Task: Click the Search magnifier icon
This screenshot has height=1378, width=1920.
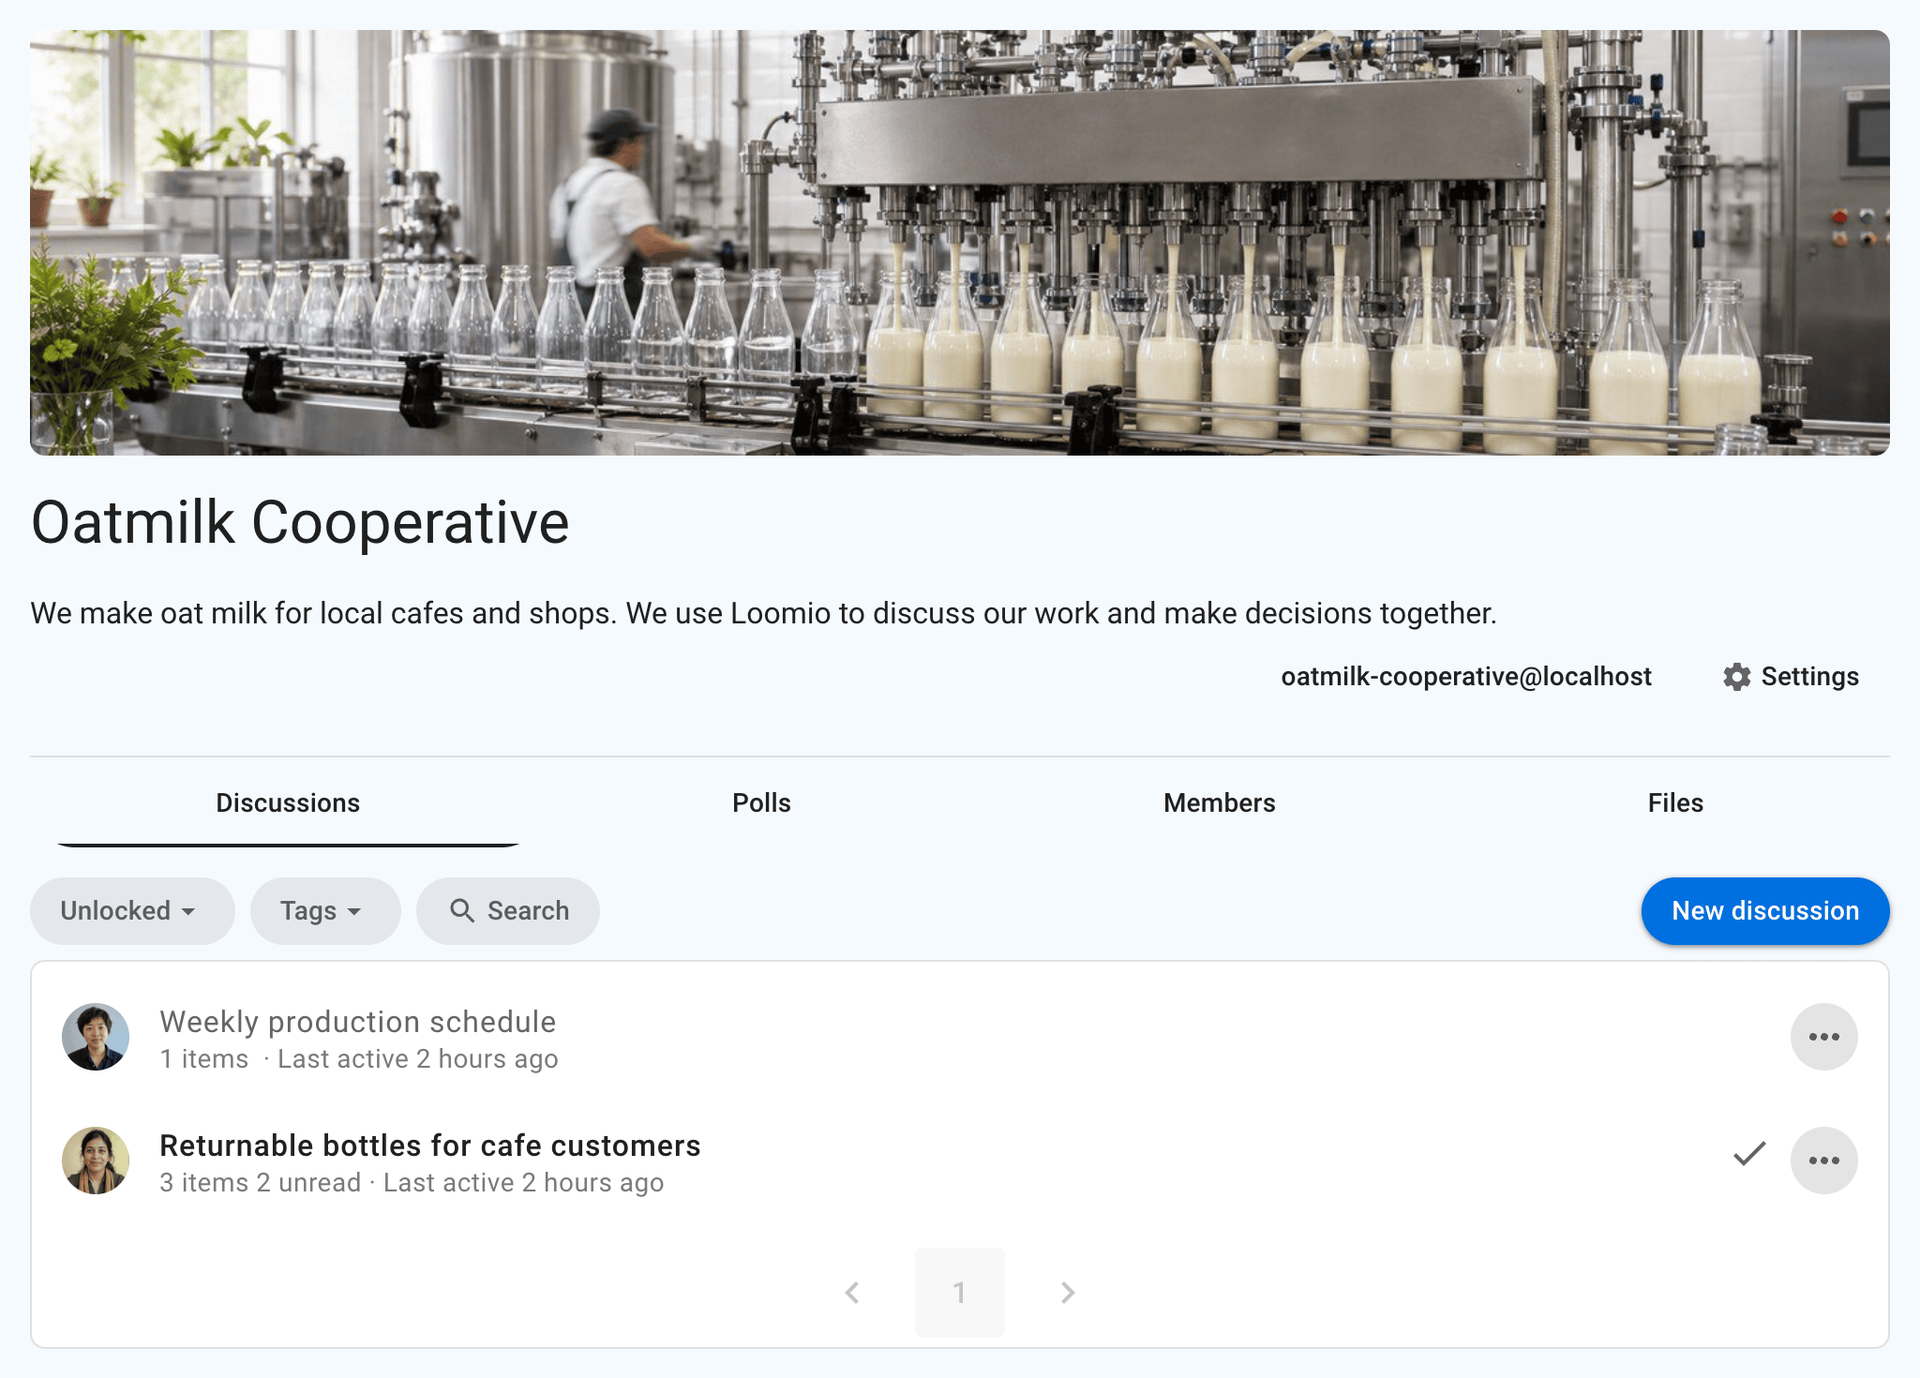Action: (x=461, y=910)
